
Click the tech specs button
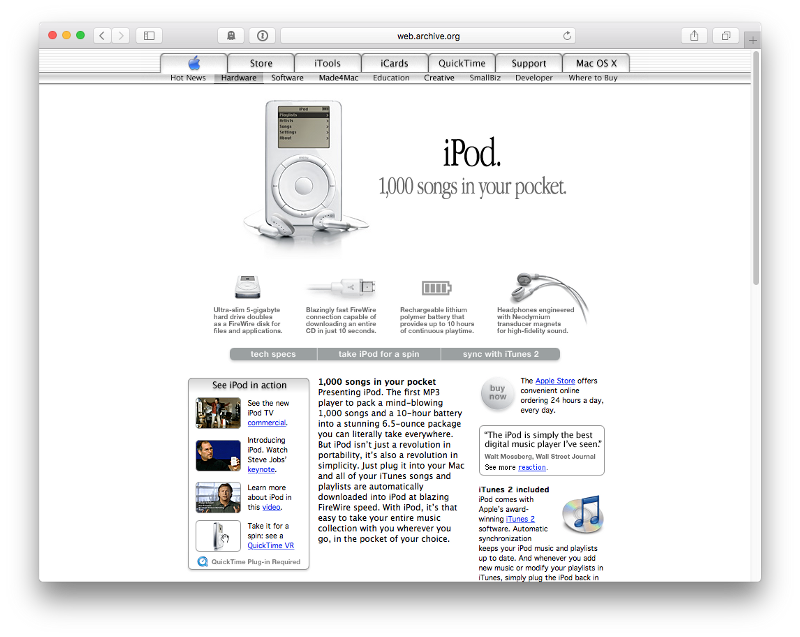273,354
